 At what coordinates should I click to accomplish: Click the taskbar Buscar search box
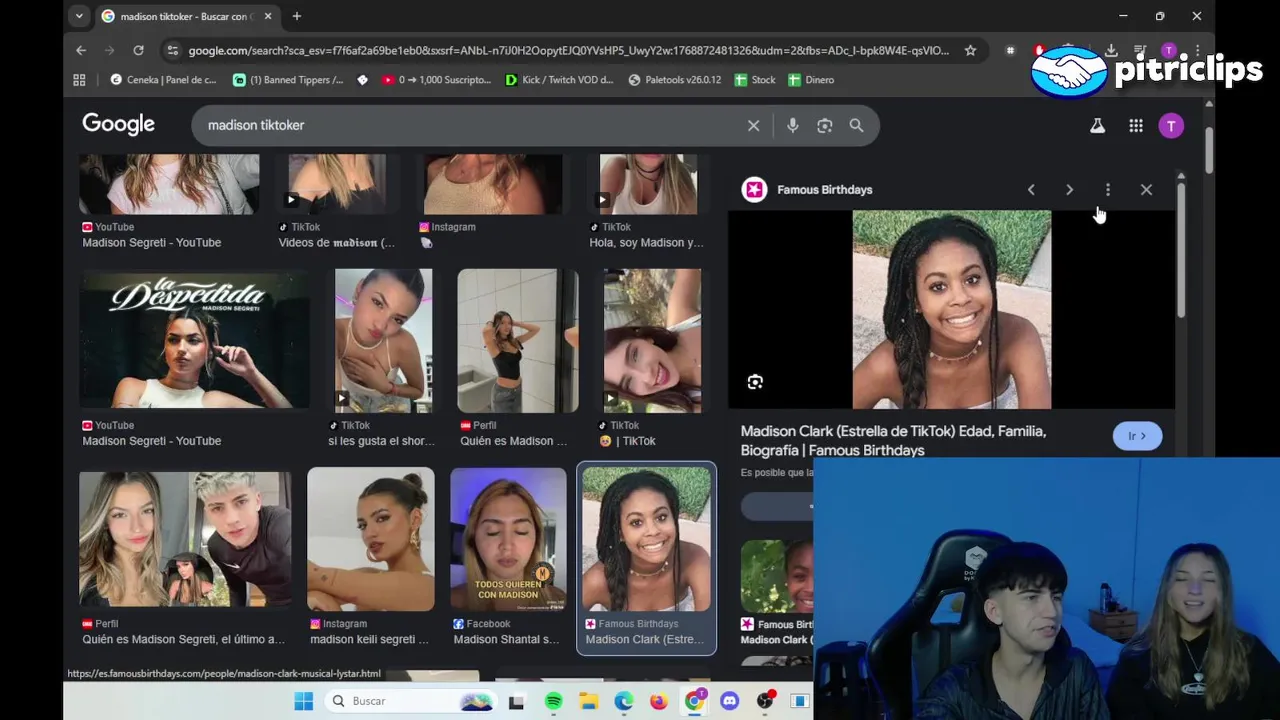point(410,701)
